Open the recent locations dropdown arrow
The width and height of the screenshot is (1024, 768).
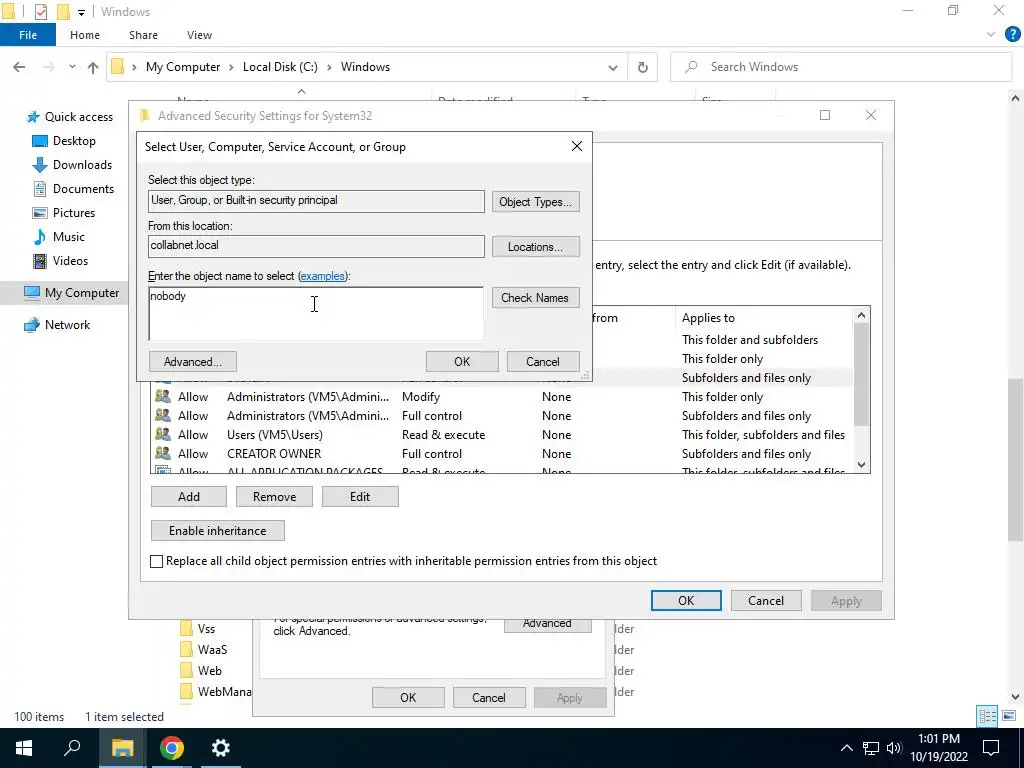point(72,67)
